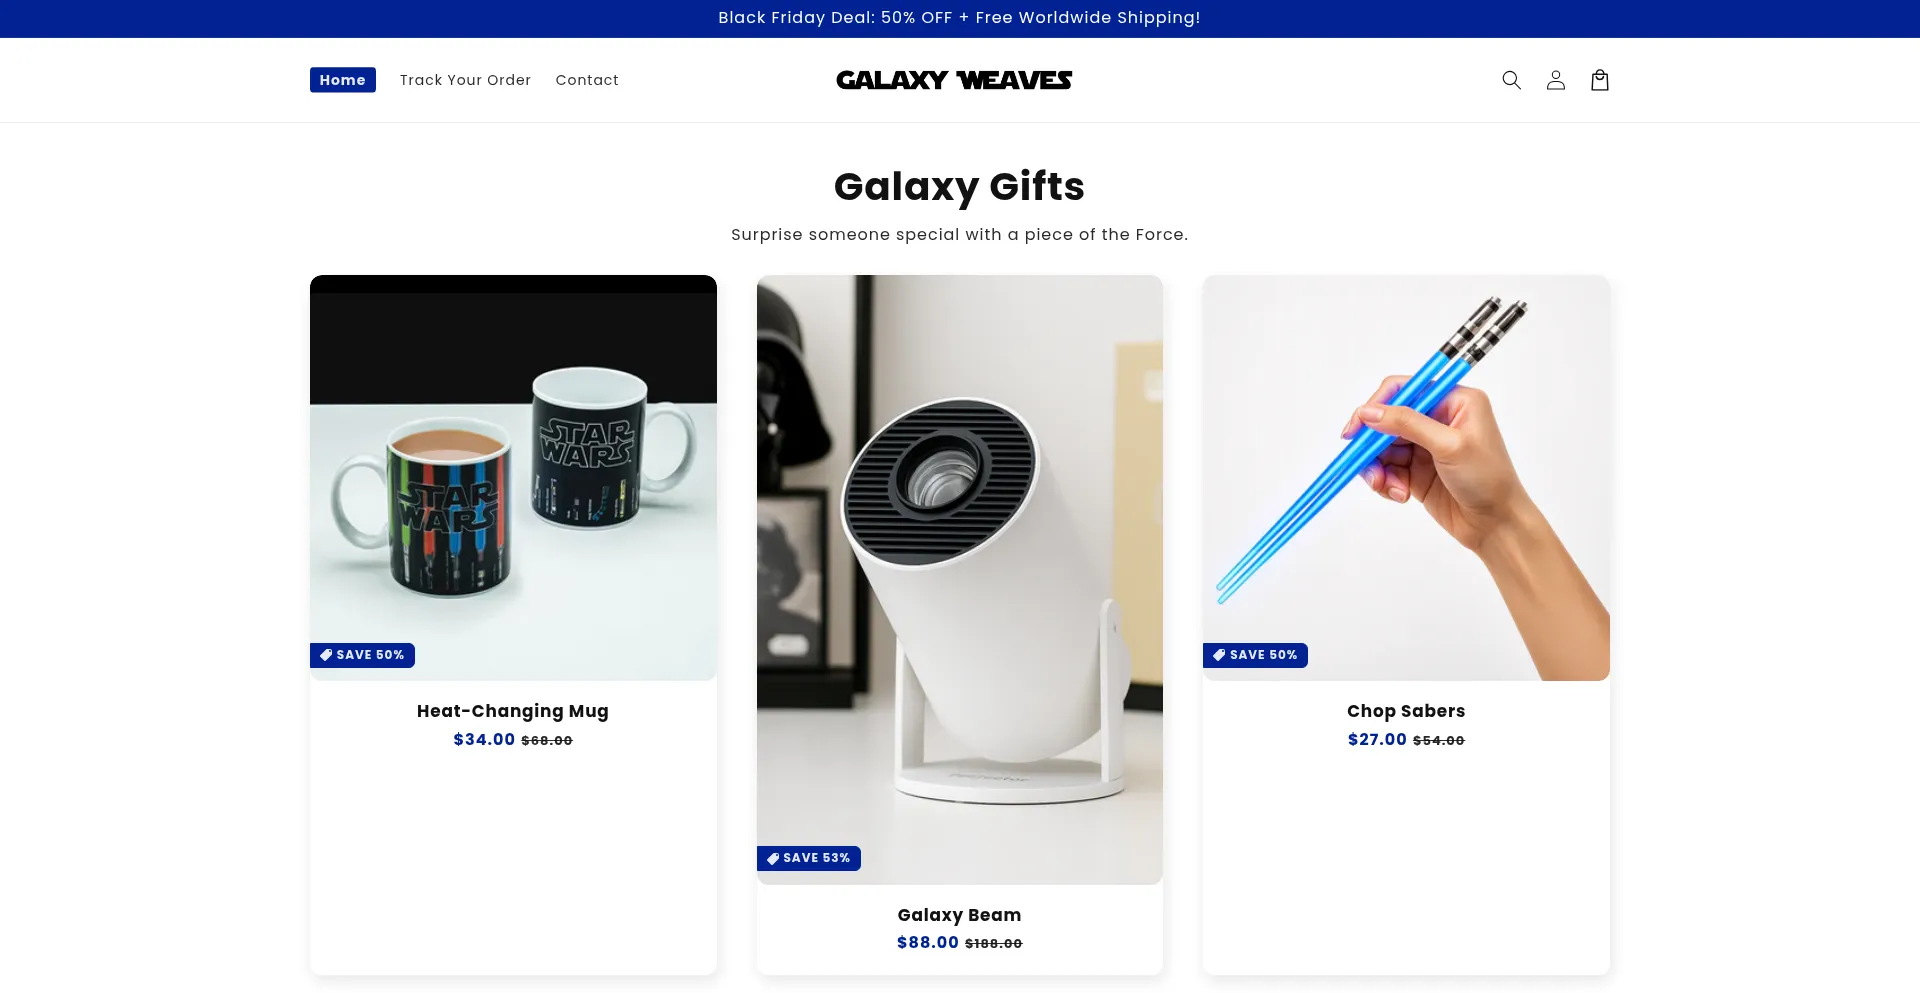Click the $88.00 Galaxy Beam price
This screenshot has height=993, width=1920.
tap(928, 942)
